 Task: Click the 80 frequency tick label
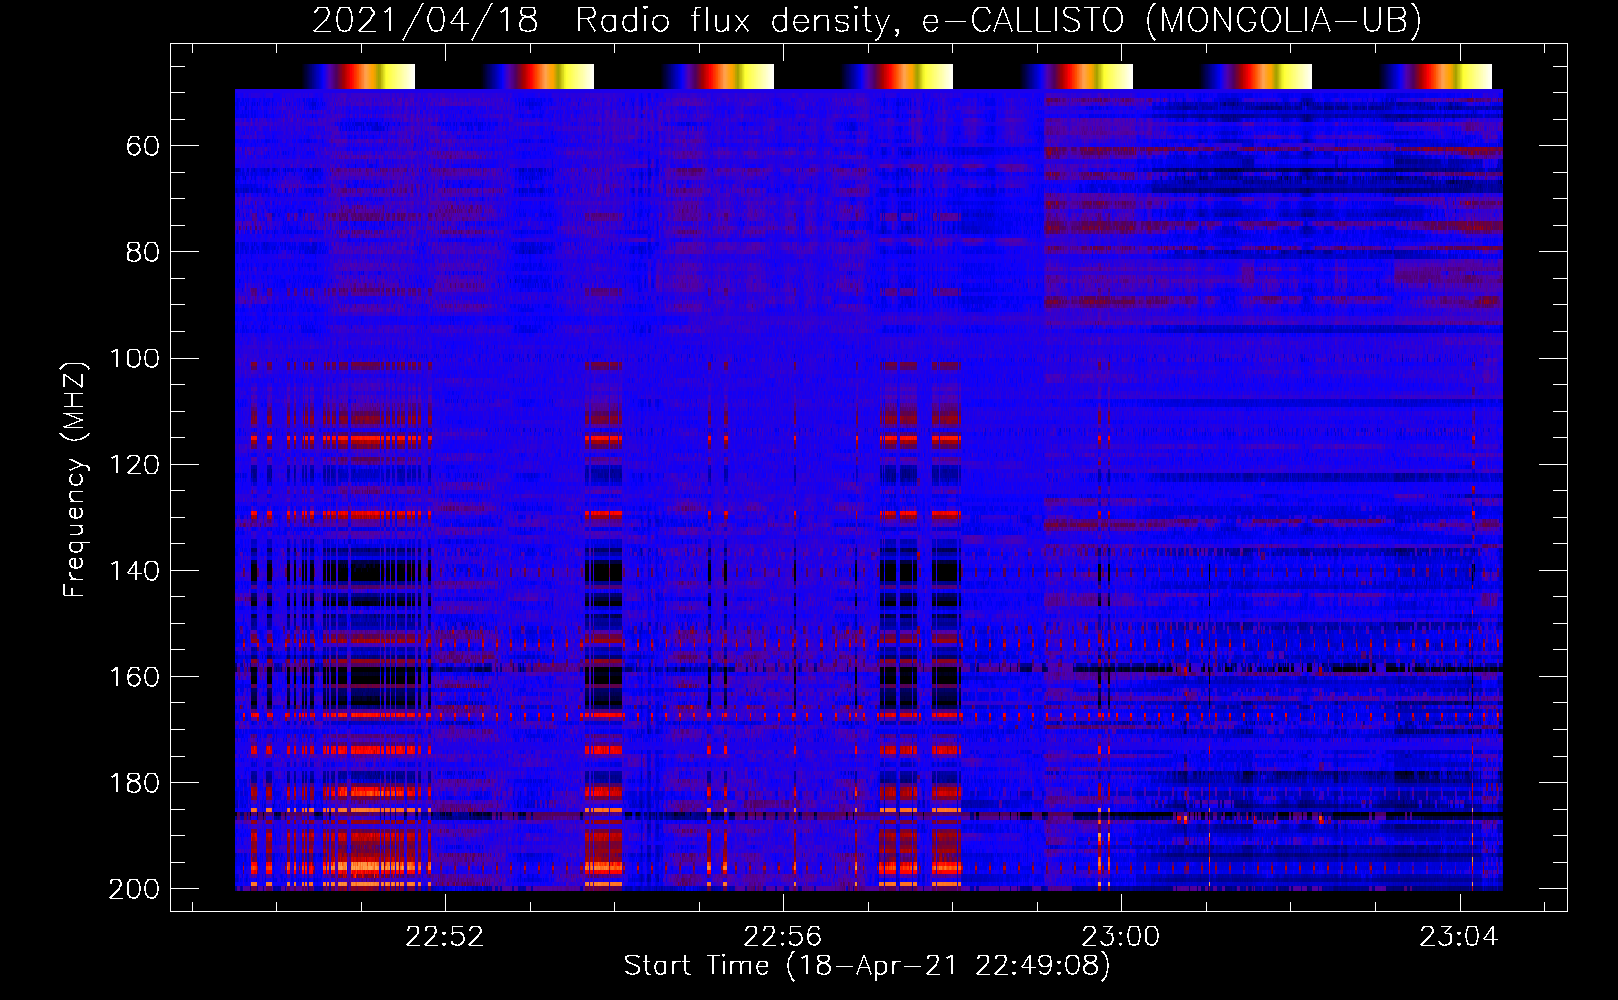(143, 253)
